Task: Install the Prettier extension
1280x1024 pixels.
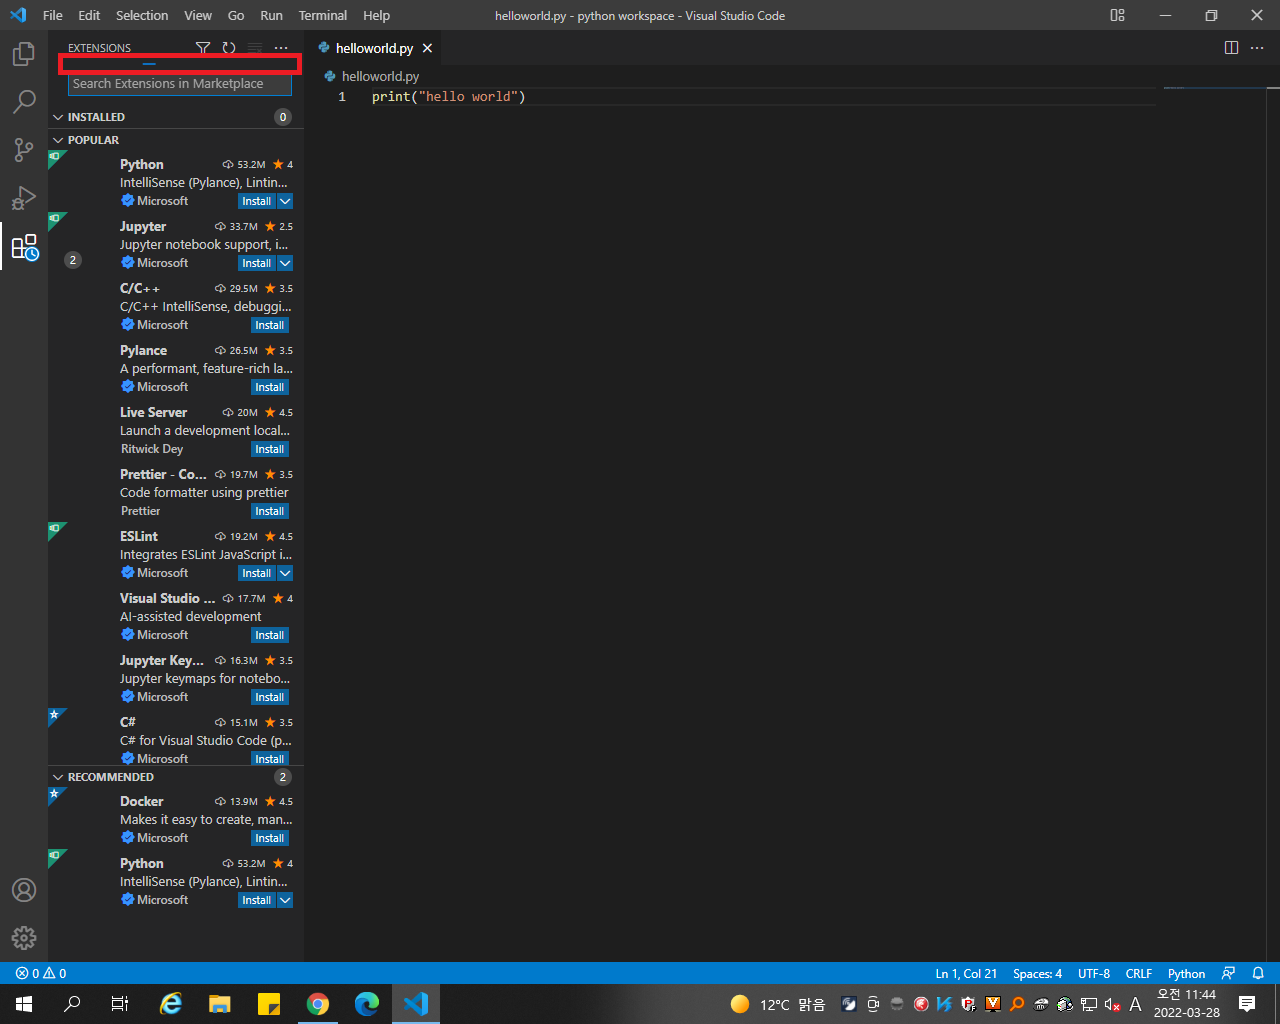Action: click(269, 511)
